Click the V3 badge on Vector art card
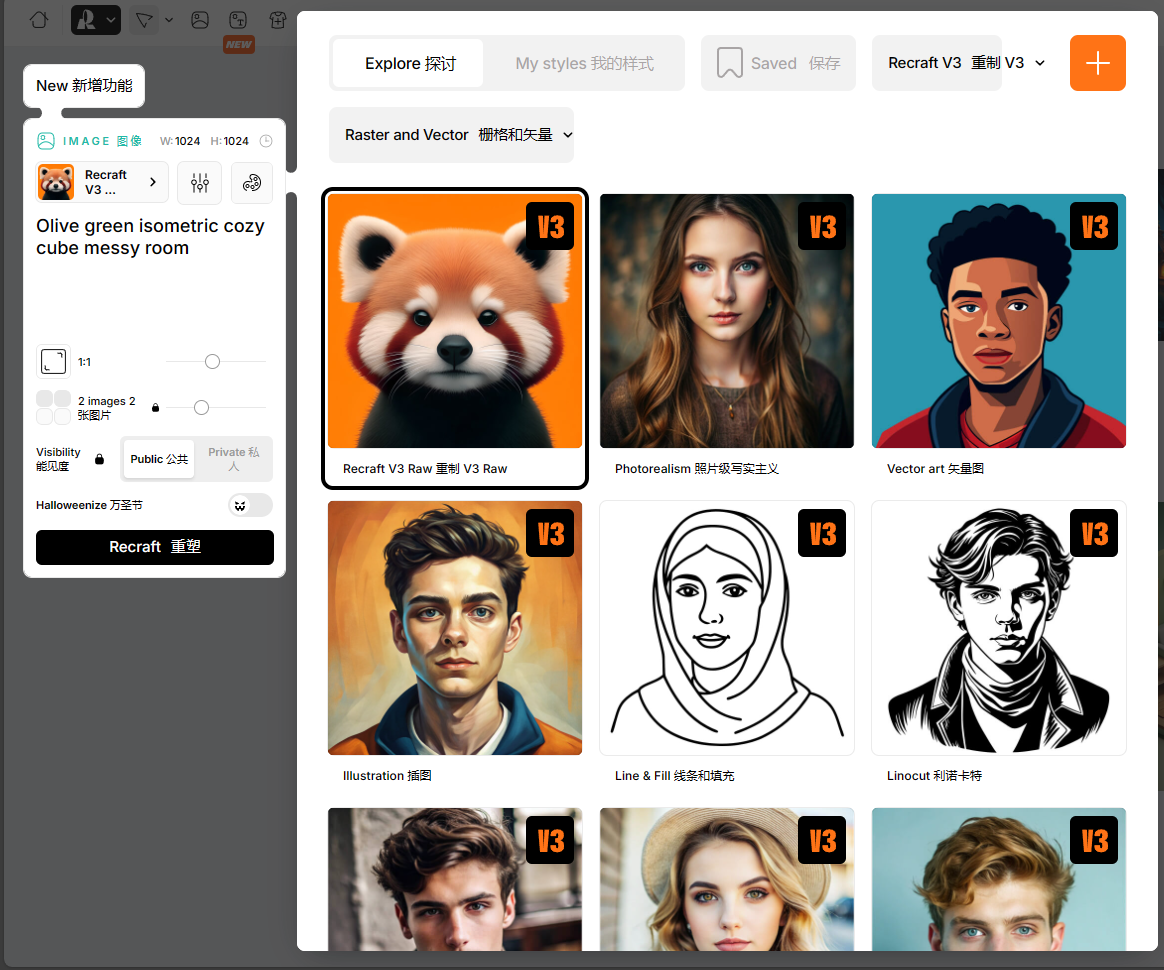This screenshot has width=1164, height=970. point(1093,226)
